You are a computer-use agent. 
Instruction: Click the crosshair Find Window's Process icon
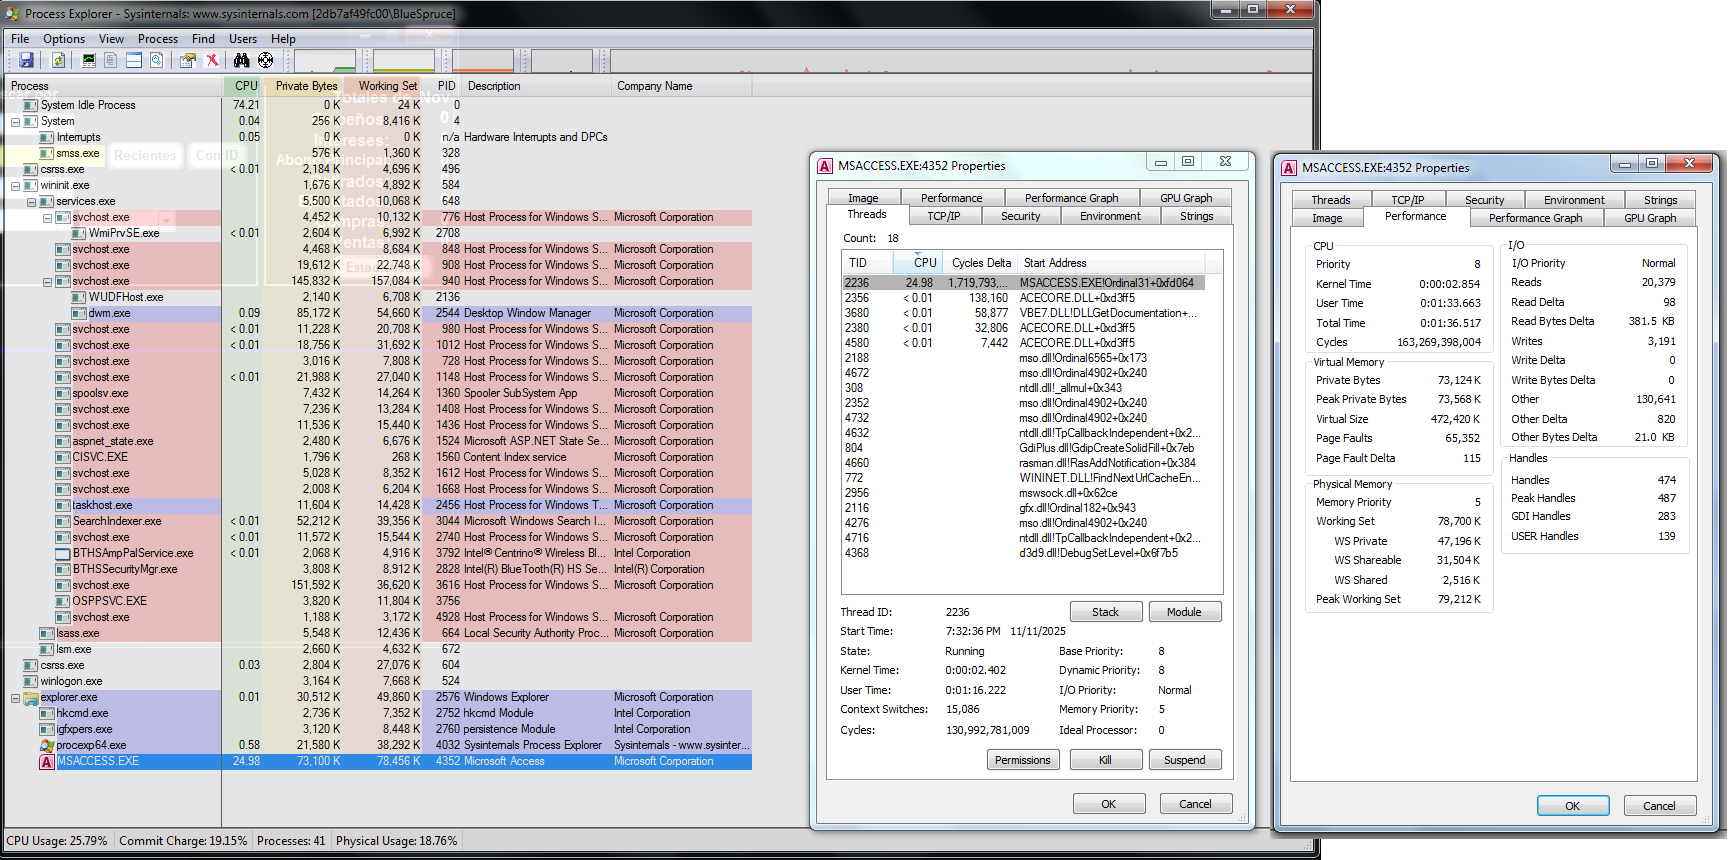point(266,61)
